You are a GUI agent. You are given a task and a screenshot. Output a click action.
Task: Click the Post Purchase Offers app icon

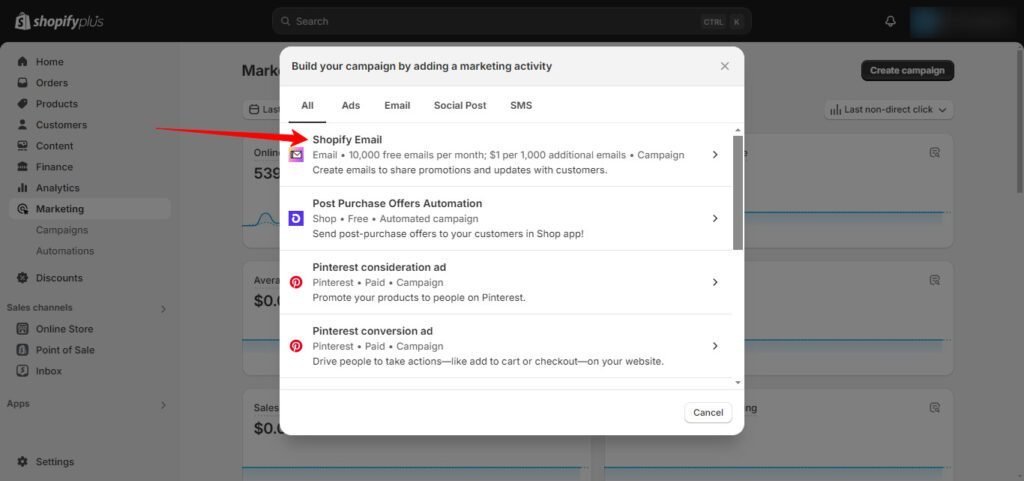[x=296, y=219]
